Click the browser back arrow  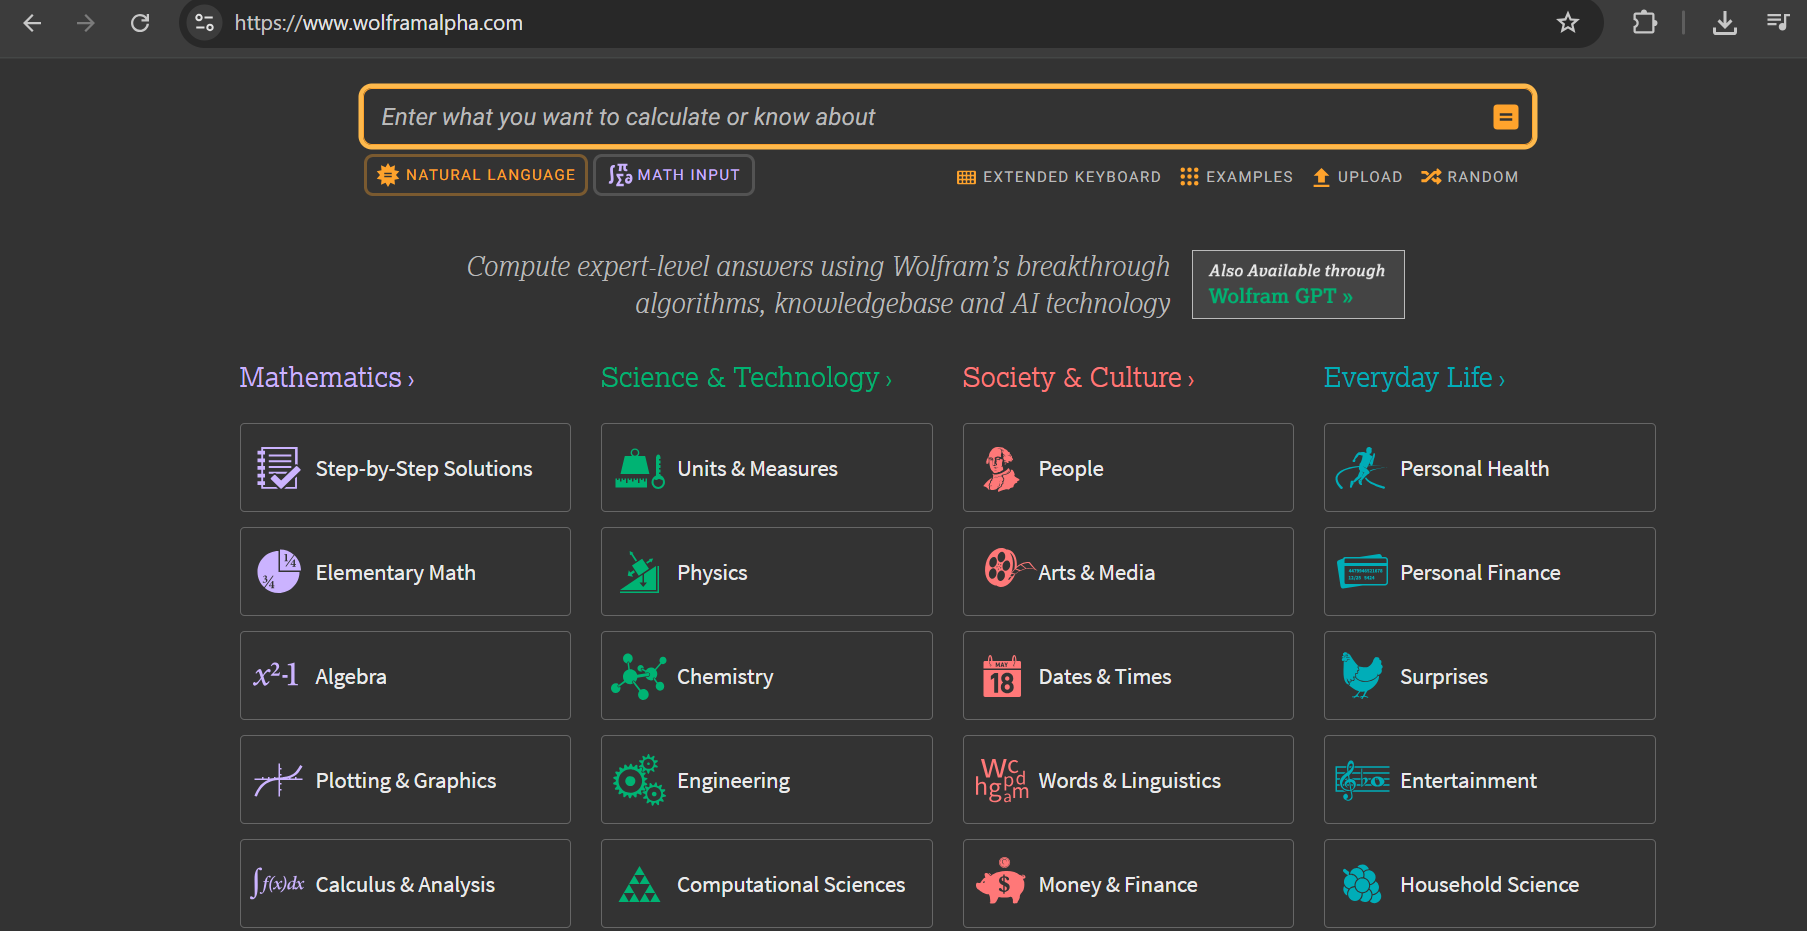(32, 23)
